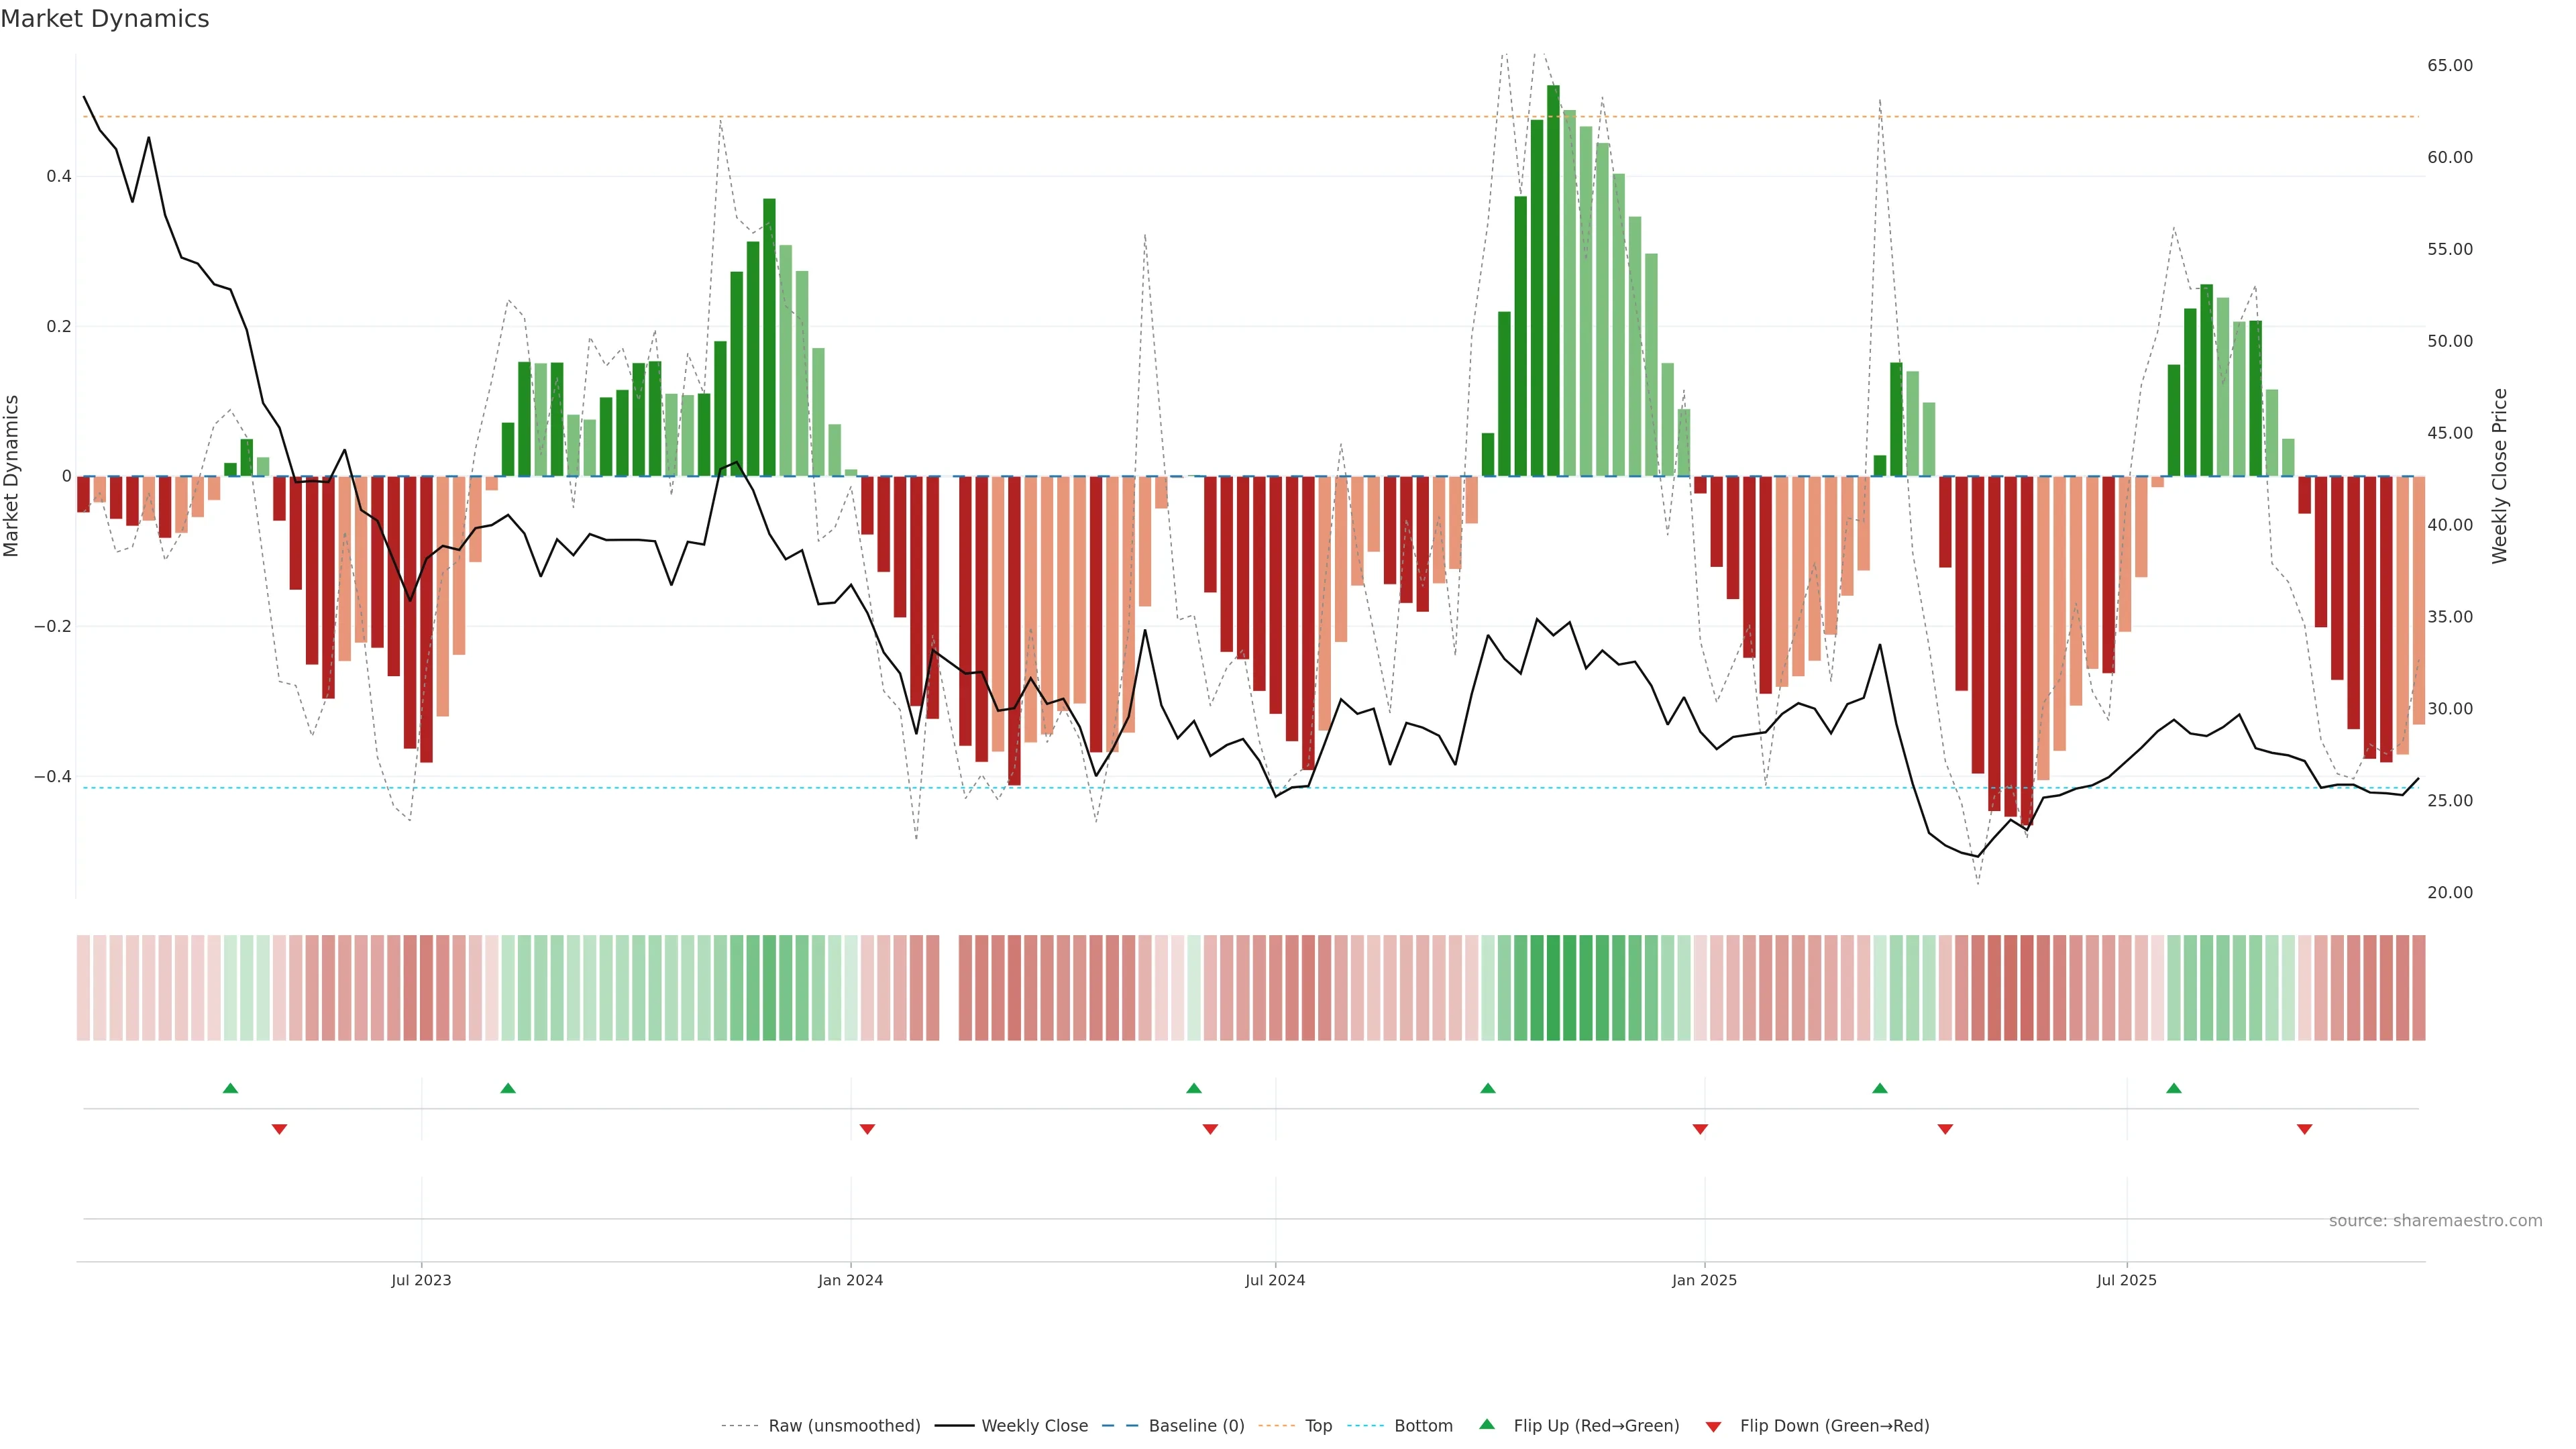Click the Jan 2025 axis label
This screenshot has height=1449, width=2576.
[x=1704, y=1280]
